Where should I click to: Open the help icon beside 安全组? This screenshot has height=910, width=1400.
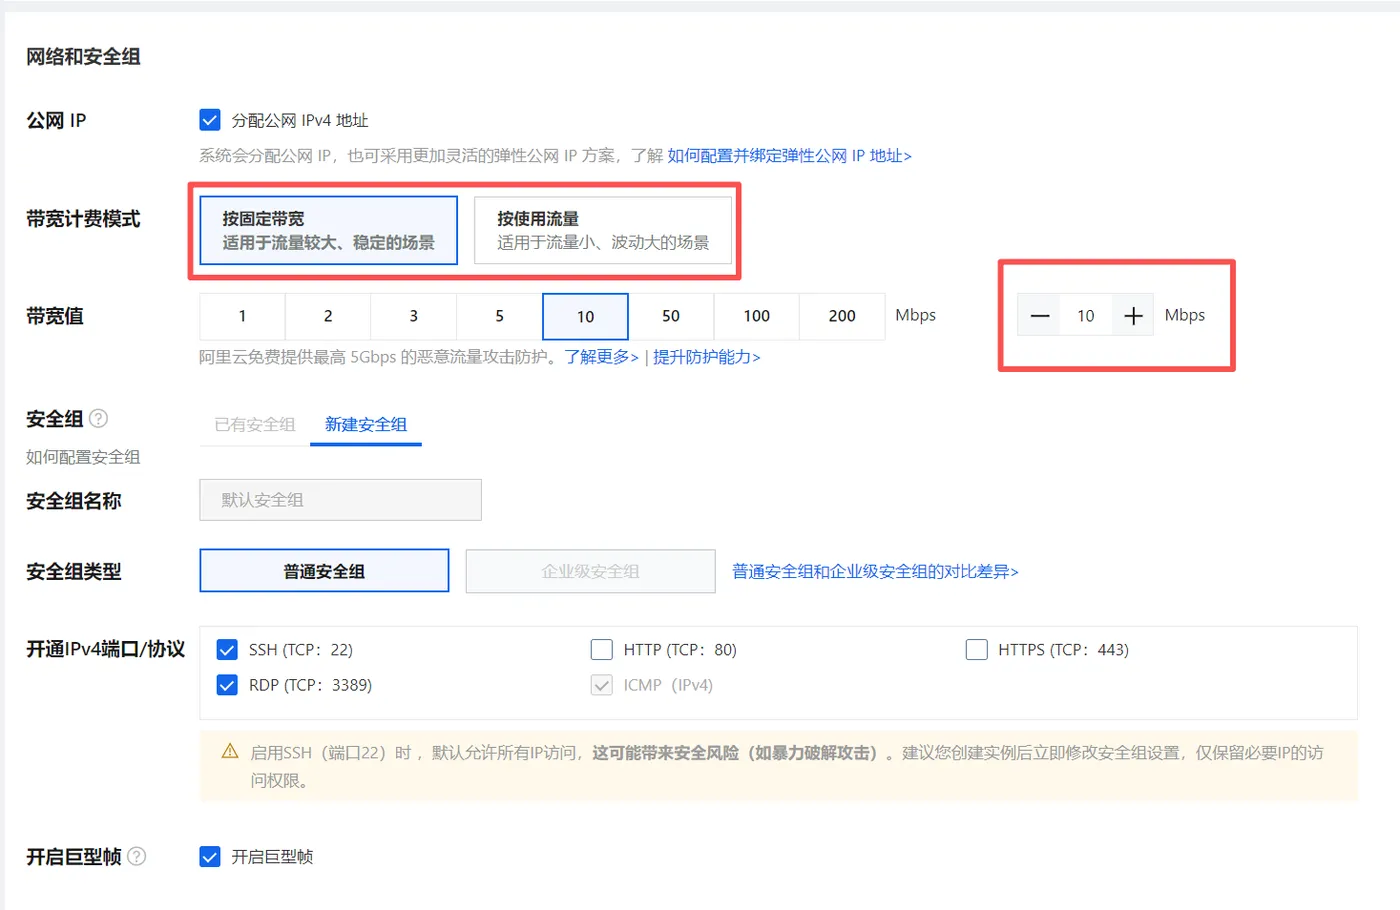pyautogui.click(x=98, y=419)
